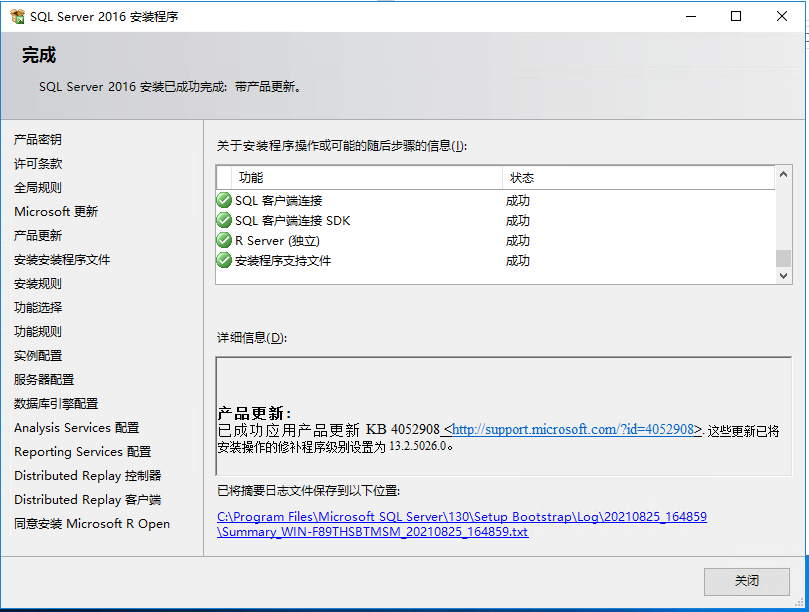Viewport: 809px width, 612px height.
Task: Click 成功 status of 安装程序支持文件
Action: (517, 261)
